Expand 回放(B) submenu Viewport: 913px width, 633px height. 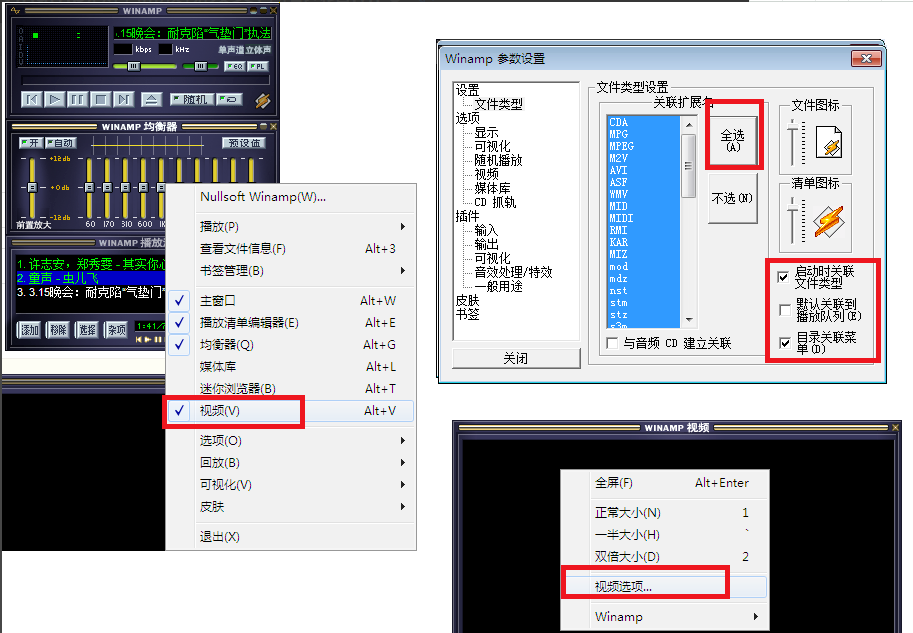tap(291, 462)
